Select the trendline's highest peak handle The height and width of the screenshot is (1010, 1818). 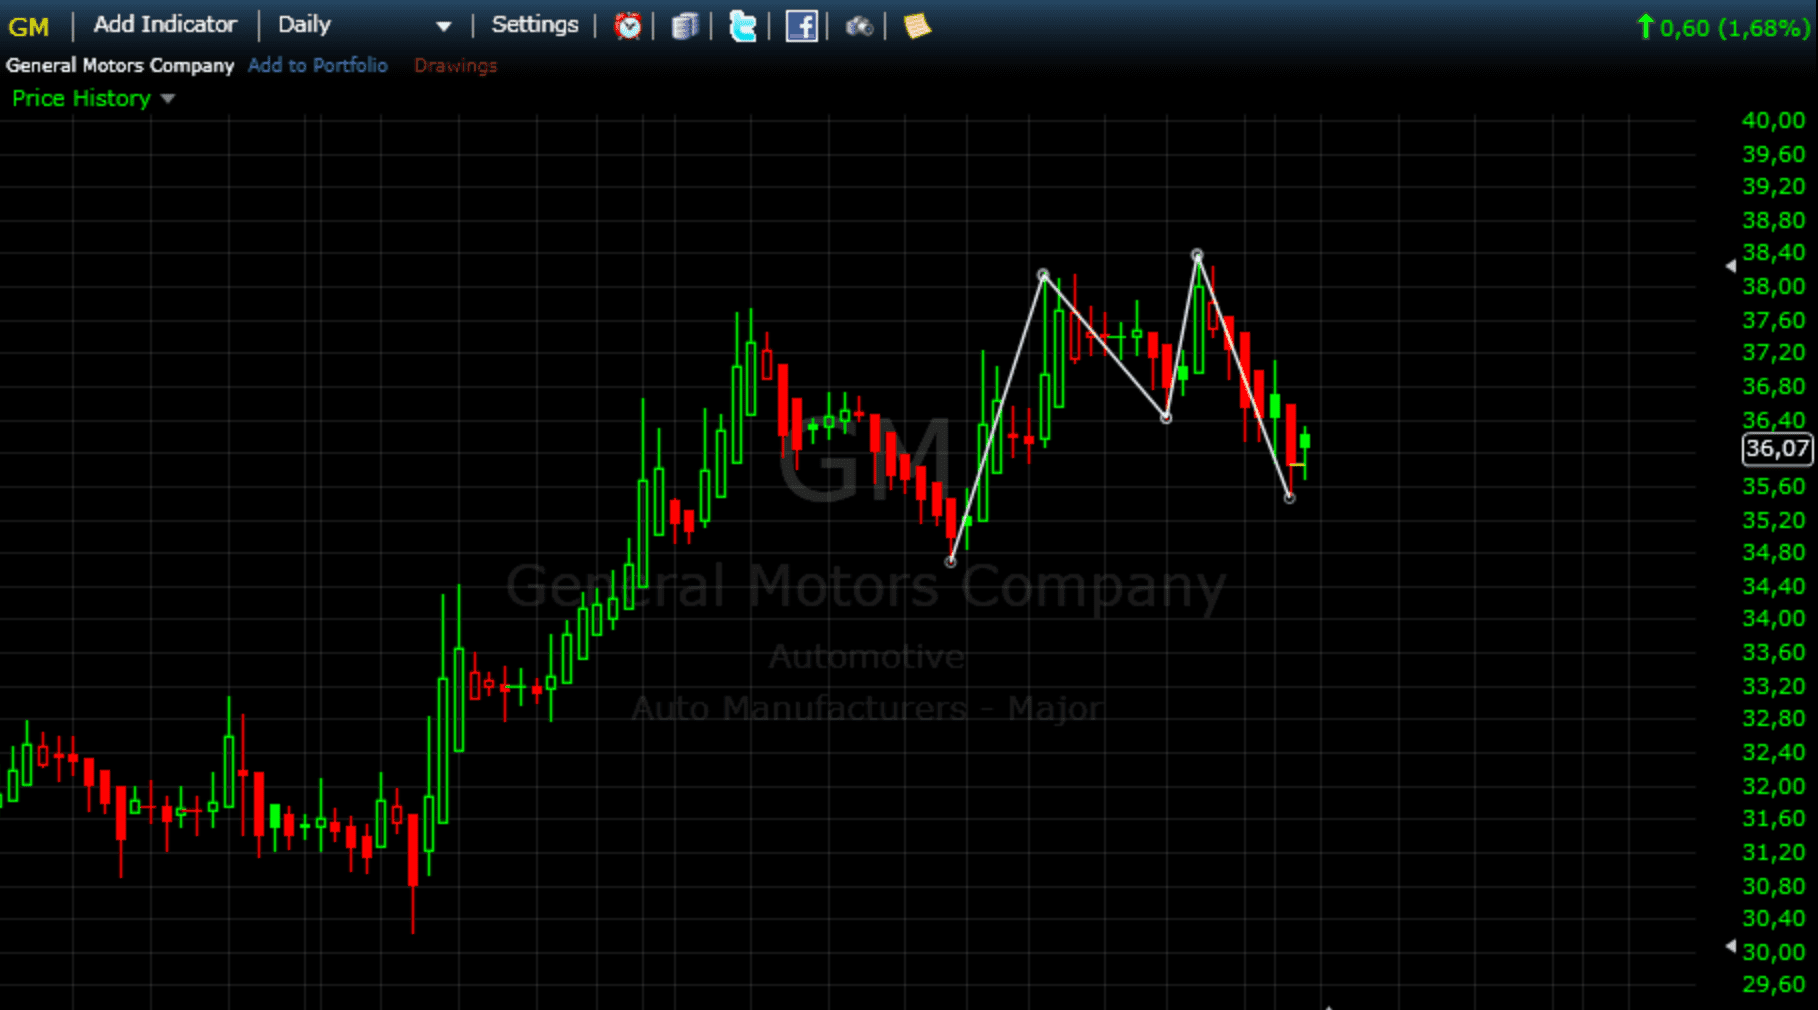pos(1197,255)
